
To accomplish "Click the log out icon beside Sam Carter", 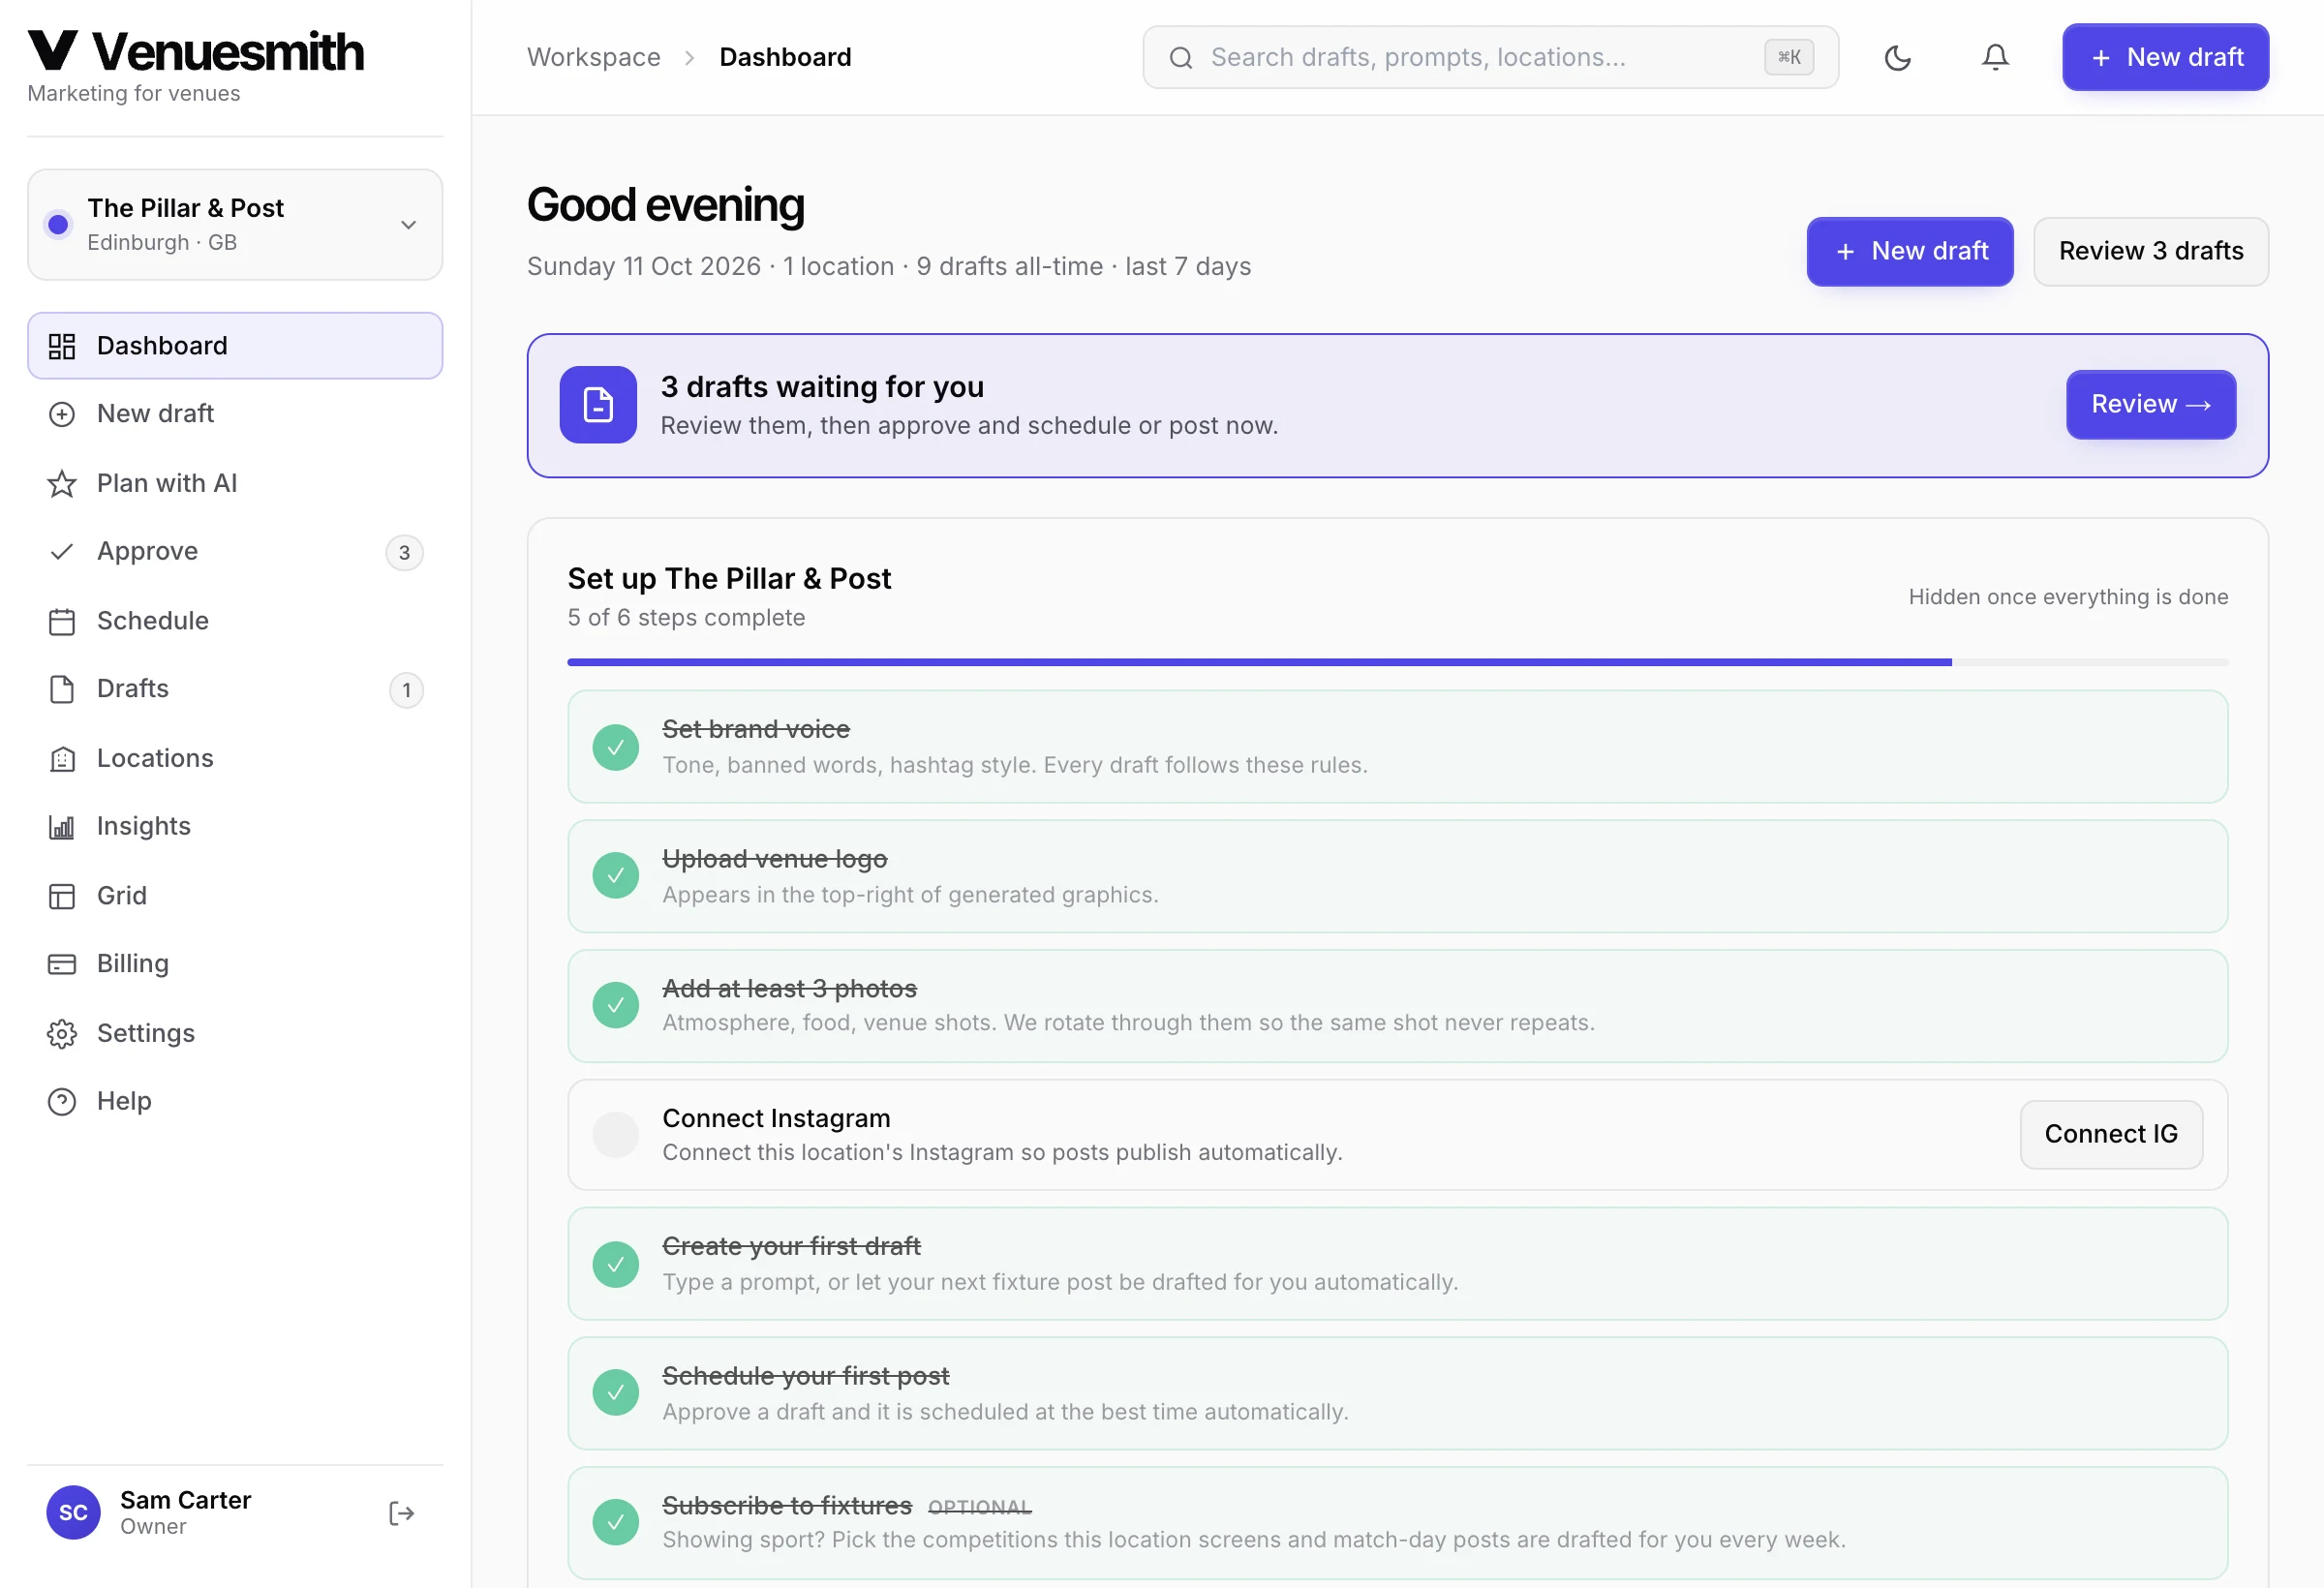I will click(401, 1513).
